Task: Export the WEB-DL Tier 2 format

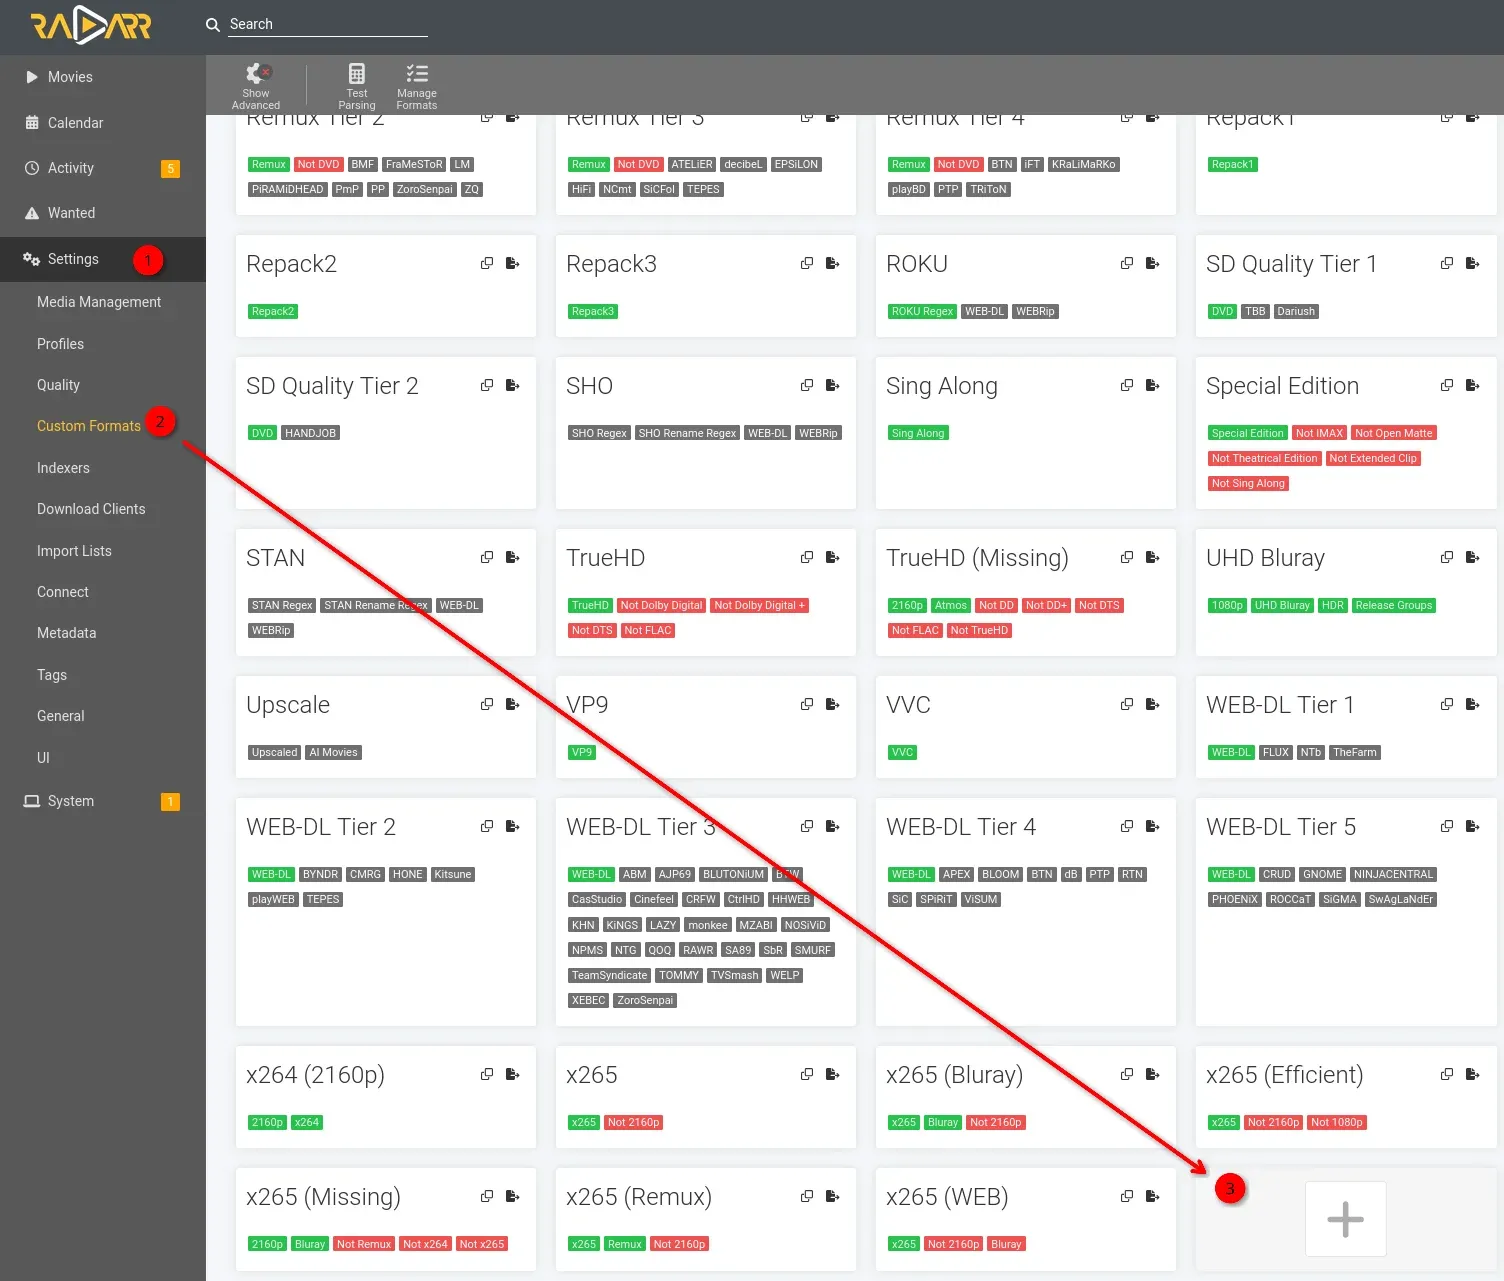Action: (513, 826)
